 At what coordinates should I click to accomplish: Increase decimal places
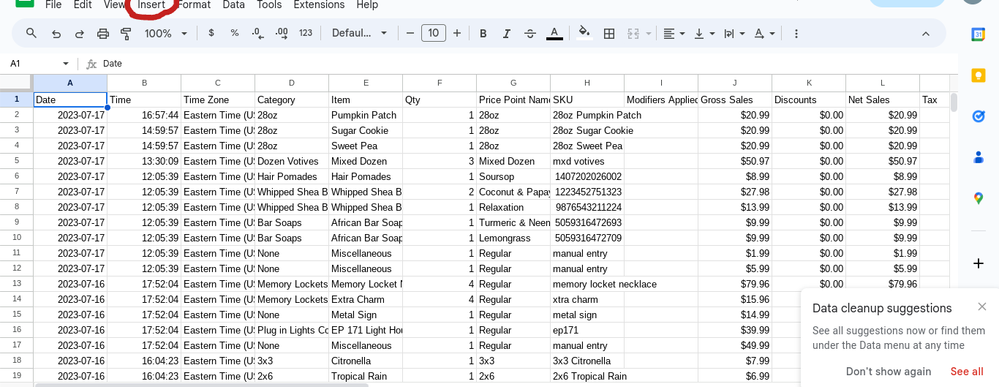pos(281,33)
